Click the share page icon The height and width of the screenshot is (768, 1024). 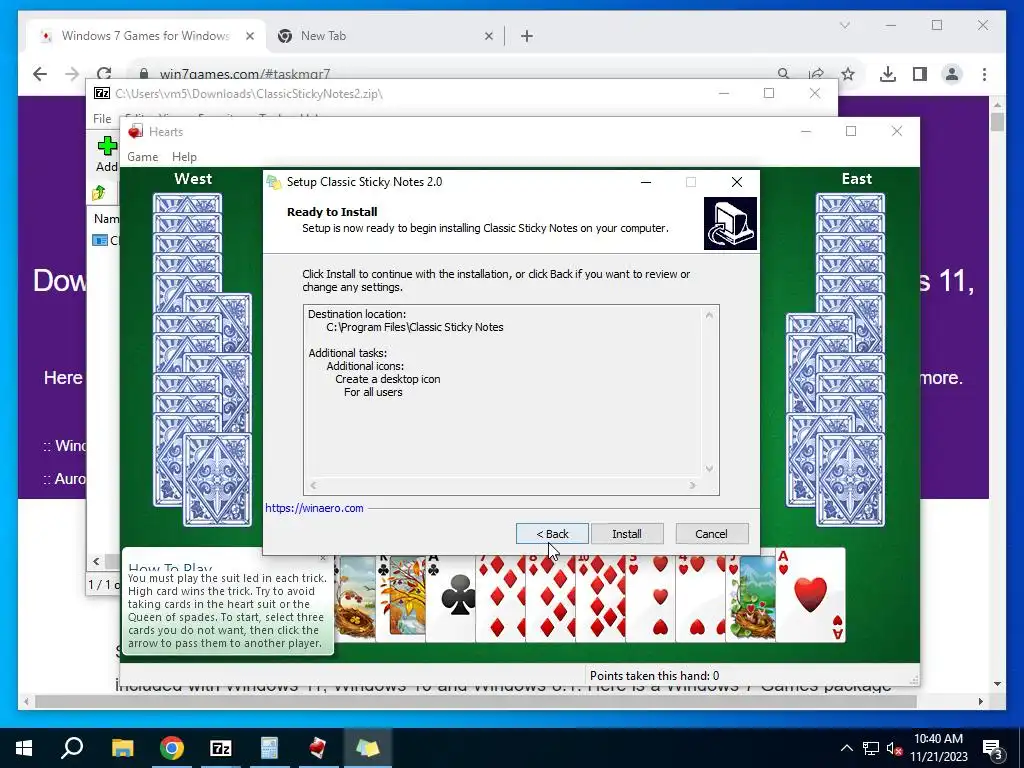pos(816,74)
